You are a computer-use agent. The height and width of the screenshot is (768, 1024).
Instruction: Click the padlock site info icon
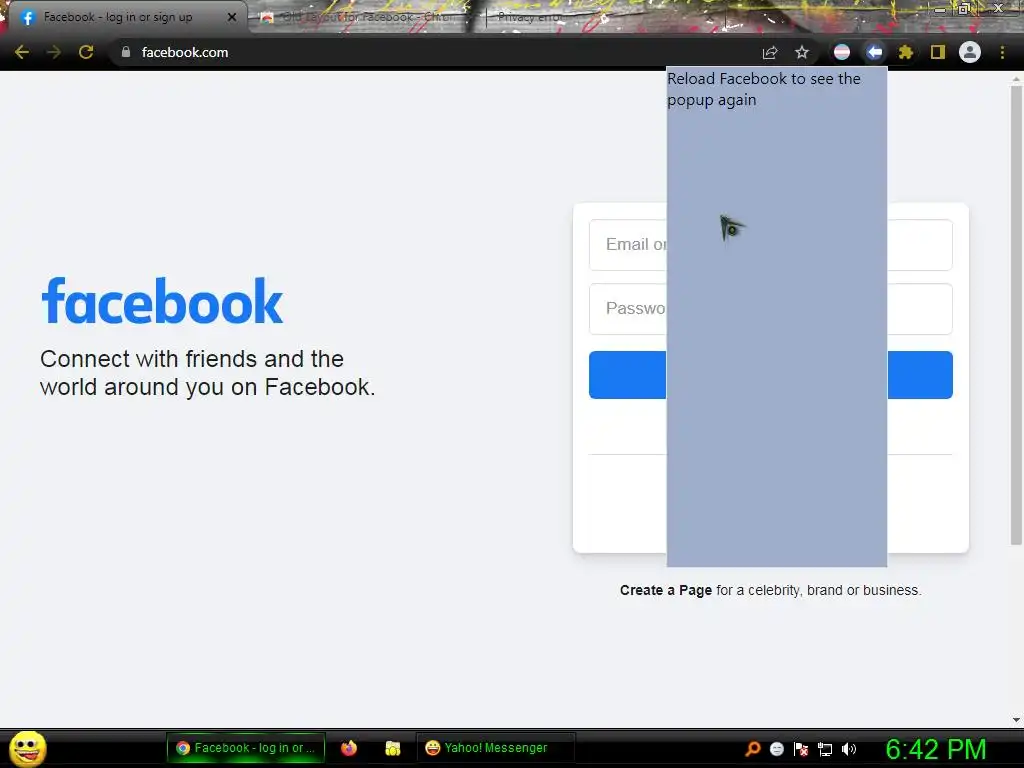tap(126, 52)
